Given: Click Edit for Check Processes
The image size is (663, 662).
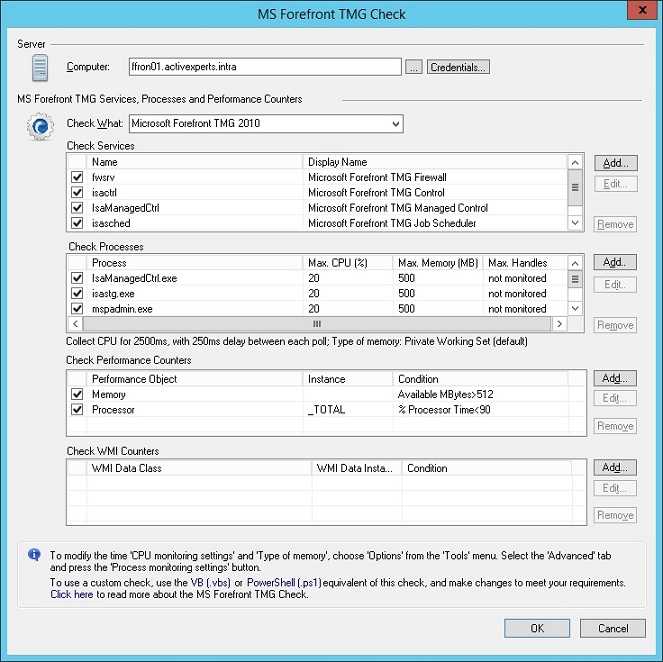Looking at the screenshot, I should [615, 284].
